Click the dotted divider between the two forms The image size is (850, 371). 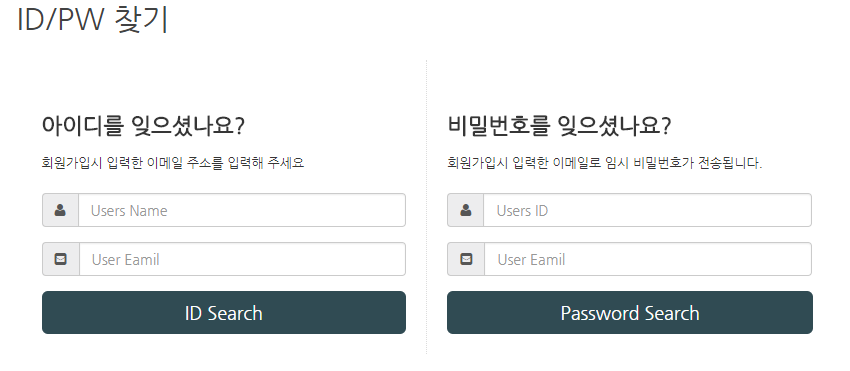pos(427,207)
